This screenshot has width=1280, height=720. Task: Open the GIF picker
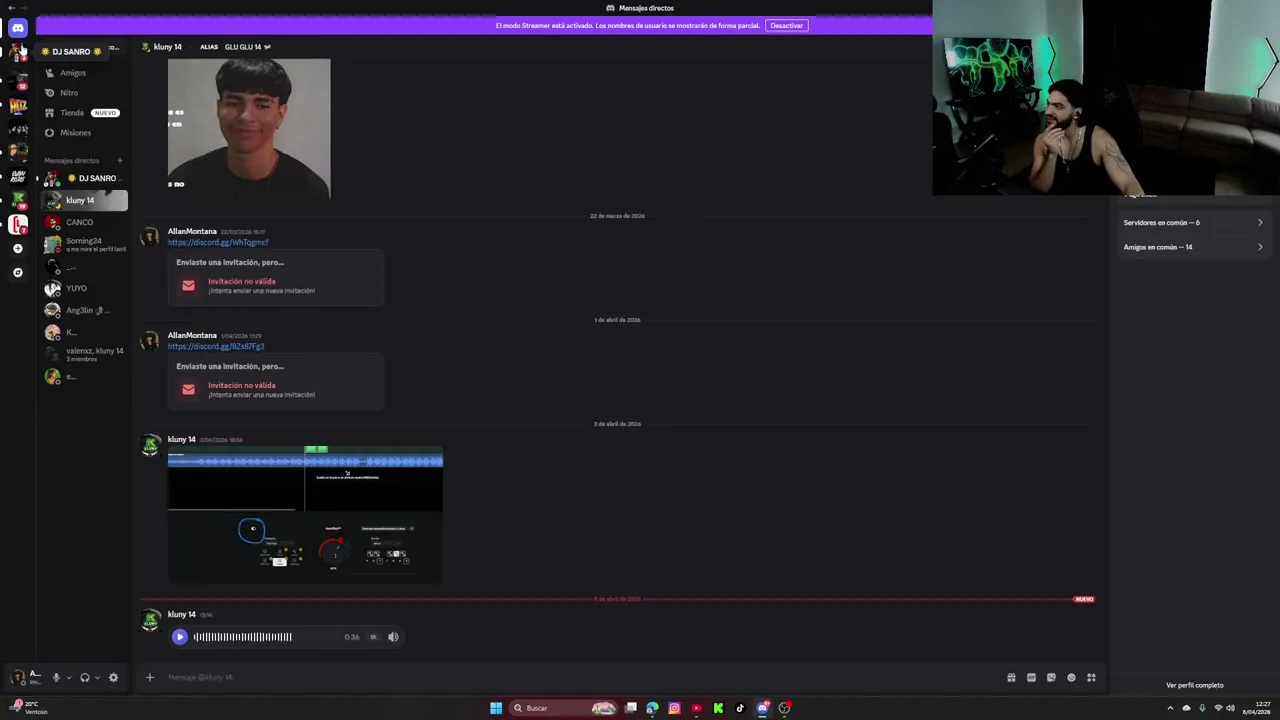click(1031, 677)
